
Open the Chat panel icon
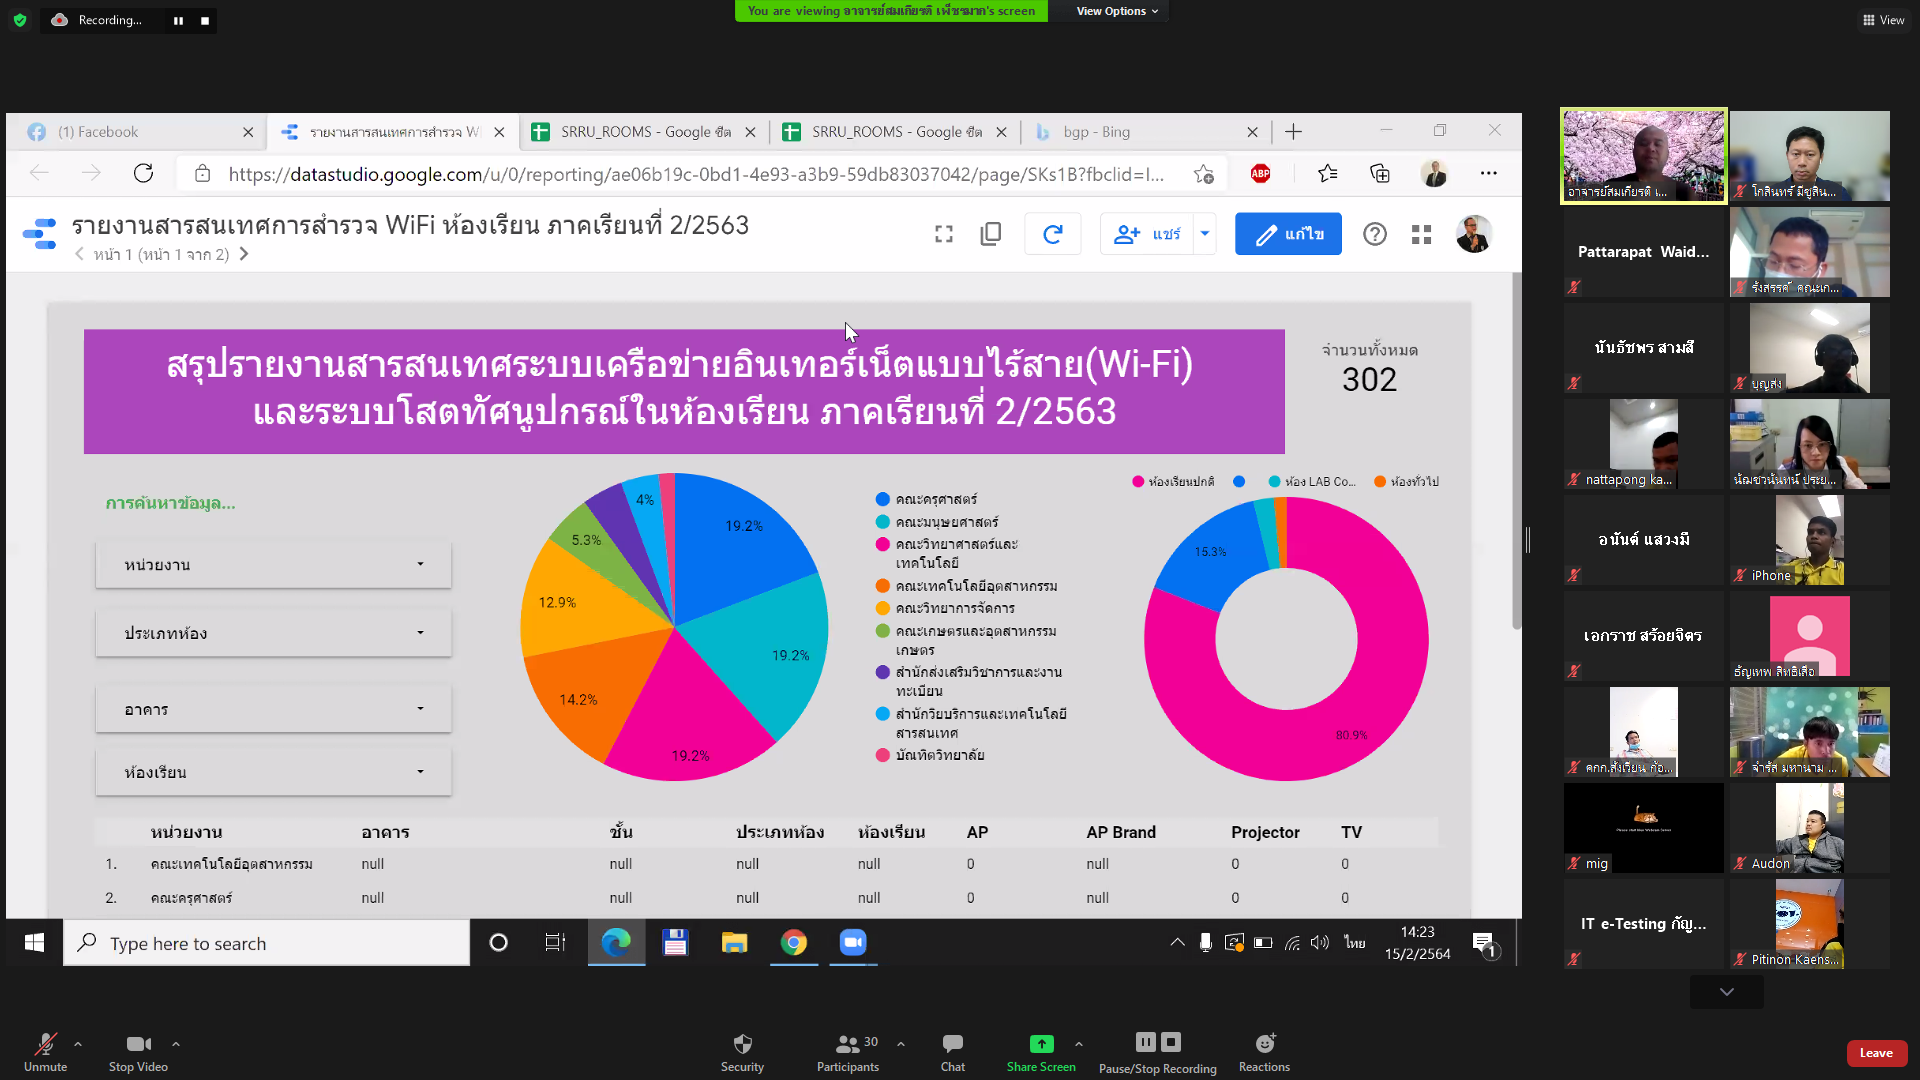[x=952, y=1044]
